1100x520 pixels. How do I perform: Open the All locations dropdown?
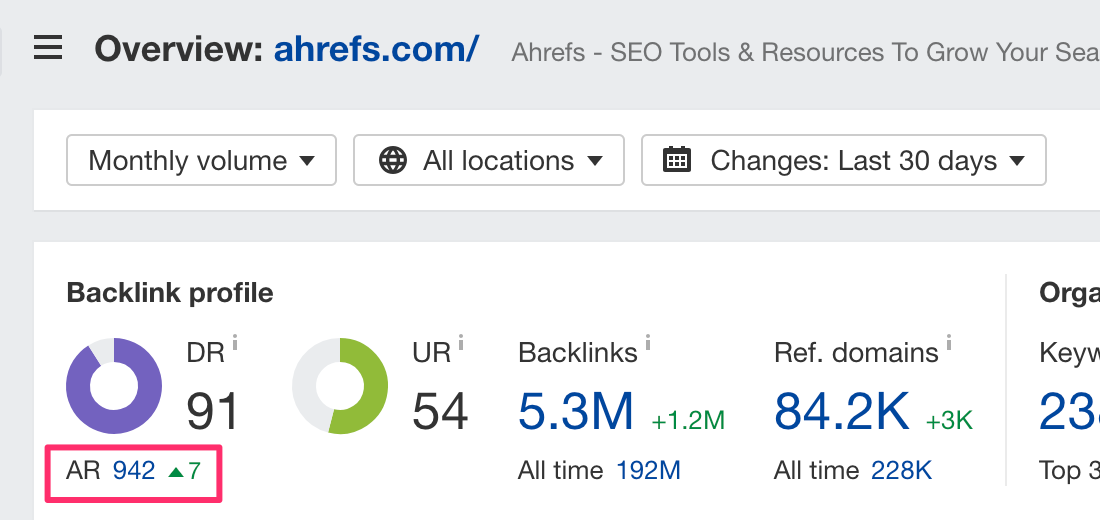point(489,161)
